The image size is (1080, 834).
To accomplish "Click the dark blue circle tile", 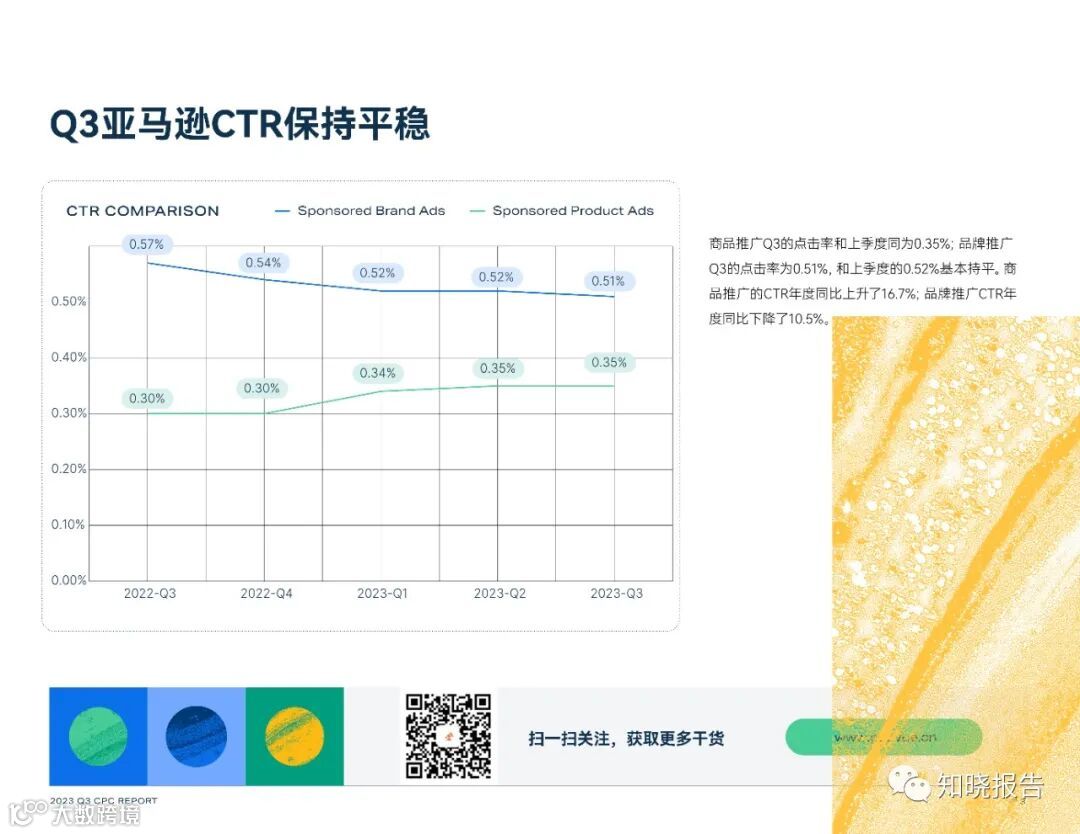I will (196, 736).
